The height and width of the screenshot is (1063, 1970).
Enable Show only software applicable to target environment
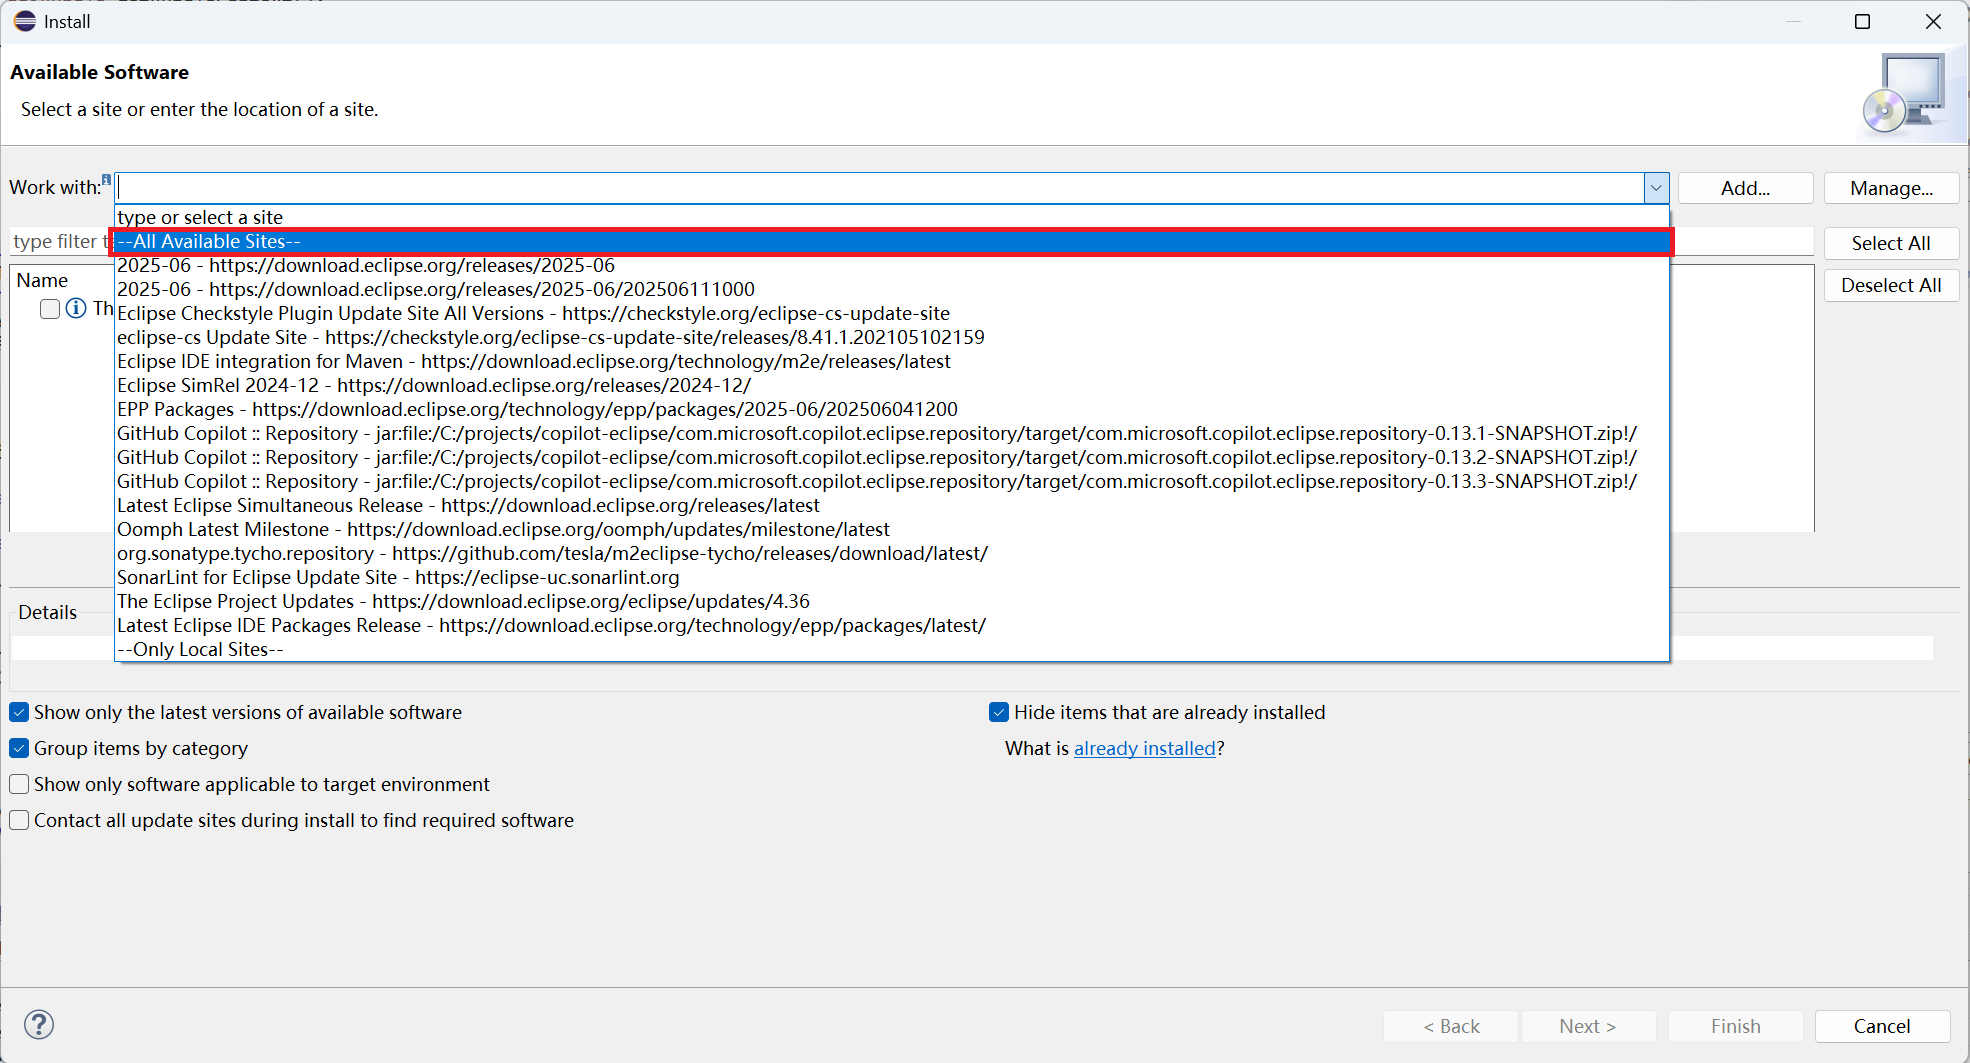pyautogui.click(x=19, y=784)
